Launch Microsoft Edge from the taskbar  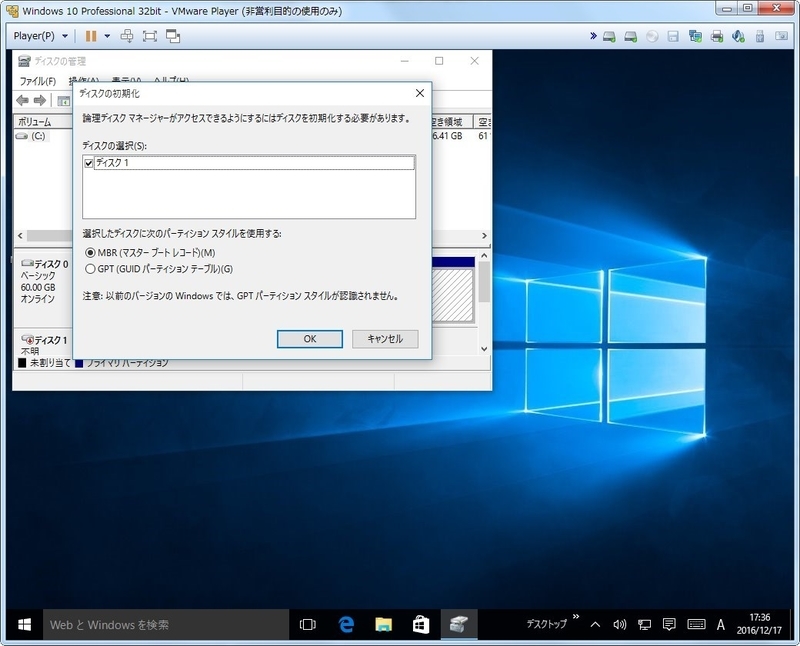[x=346, y=625]
